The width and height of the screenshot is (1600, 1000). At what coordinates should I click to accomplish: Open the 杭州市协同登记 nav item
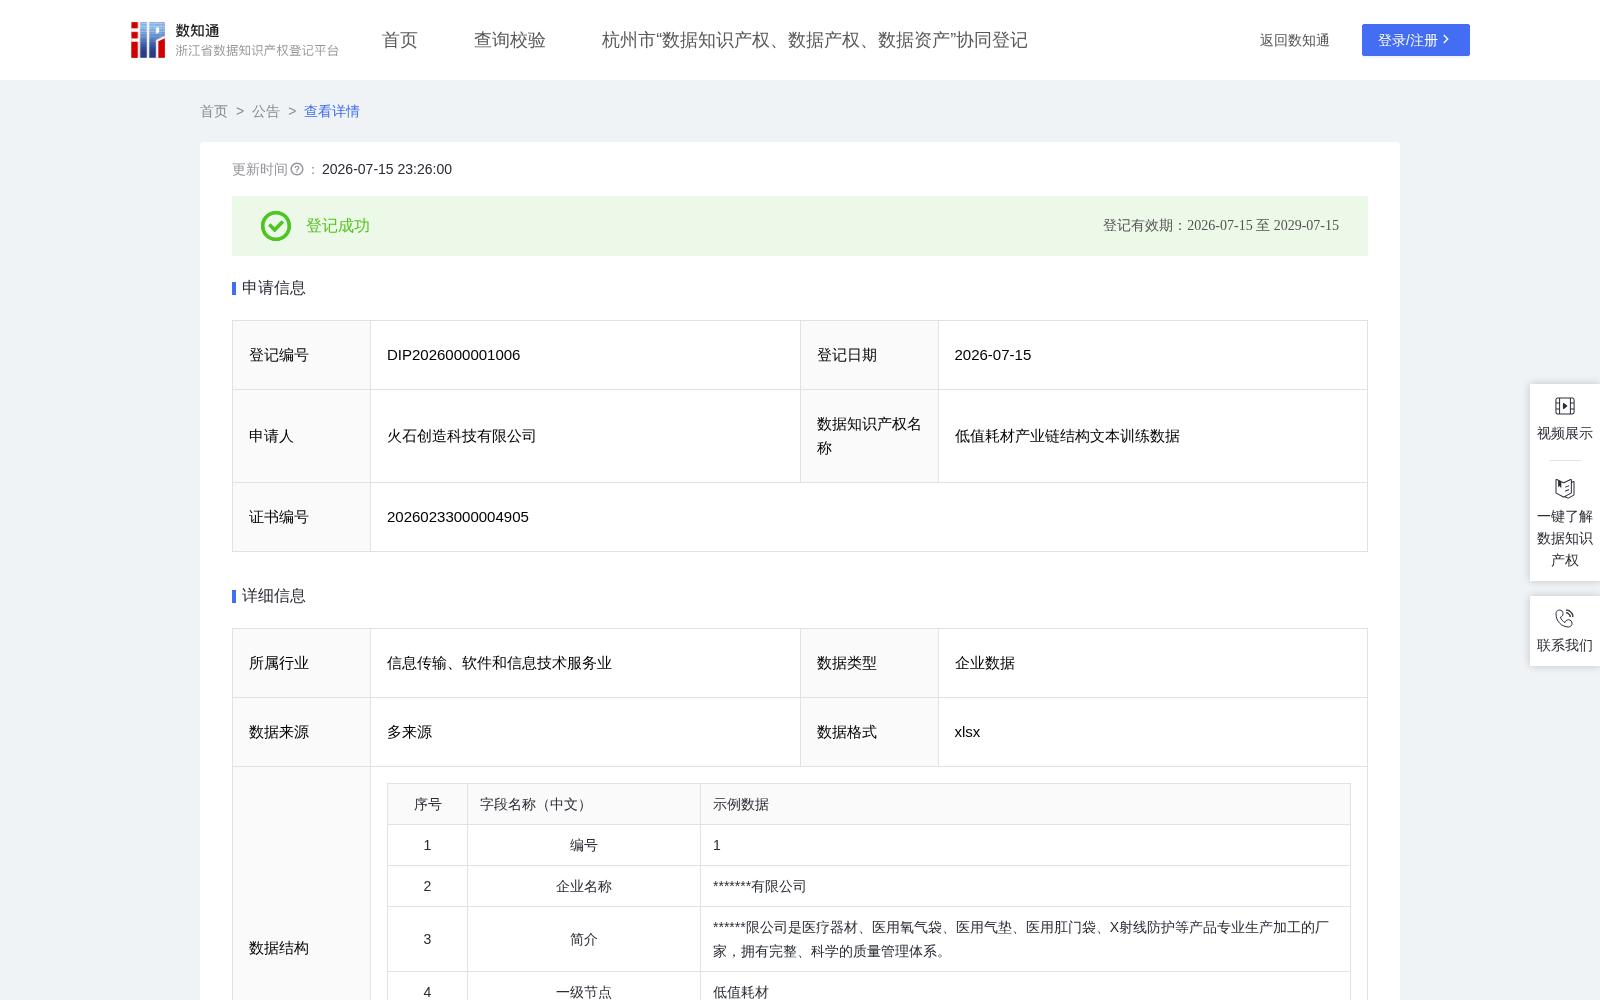click(815, 40)
